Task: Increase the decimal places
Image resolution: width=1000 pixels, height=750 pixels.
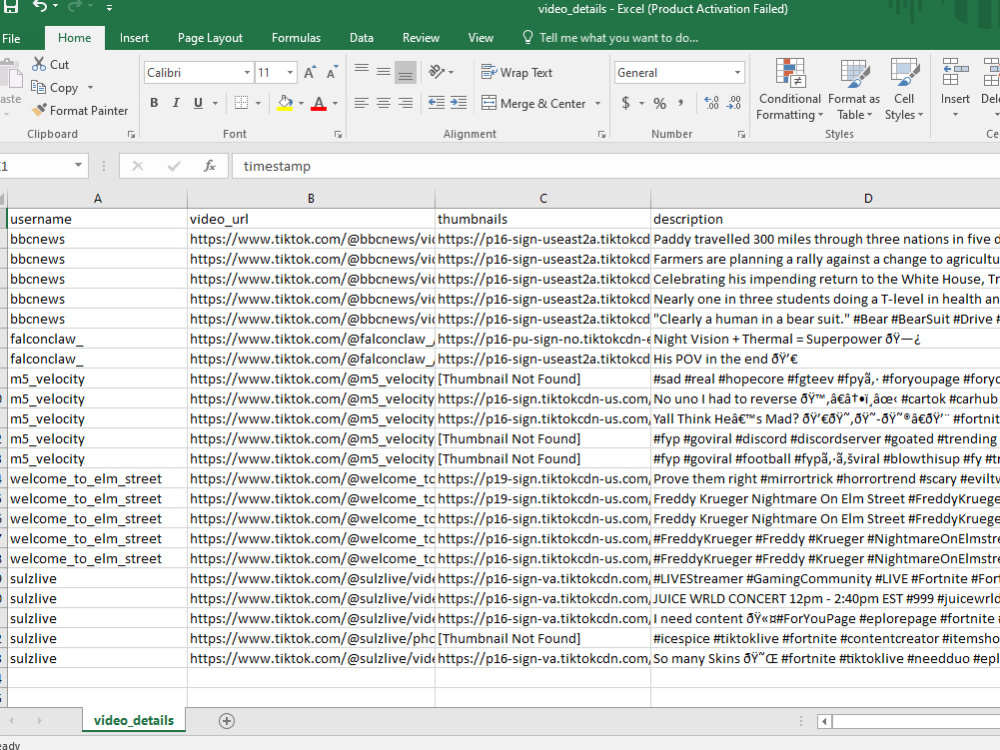Action: pos(712,103)
